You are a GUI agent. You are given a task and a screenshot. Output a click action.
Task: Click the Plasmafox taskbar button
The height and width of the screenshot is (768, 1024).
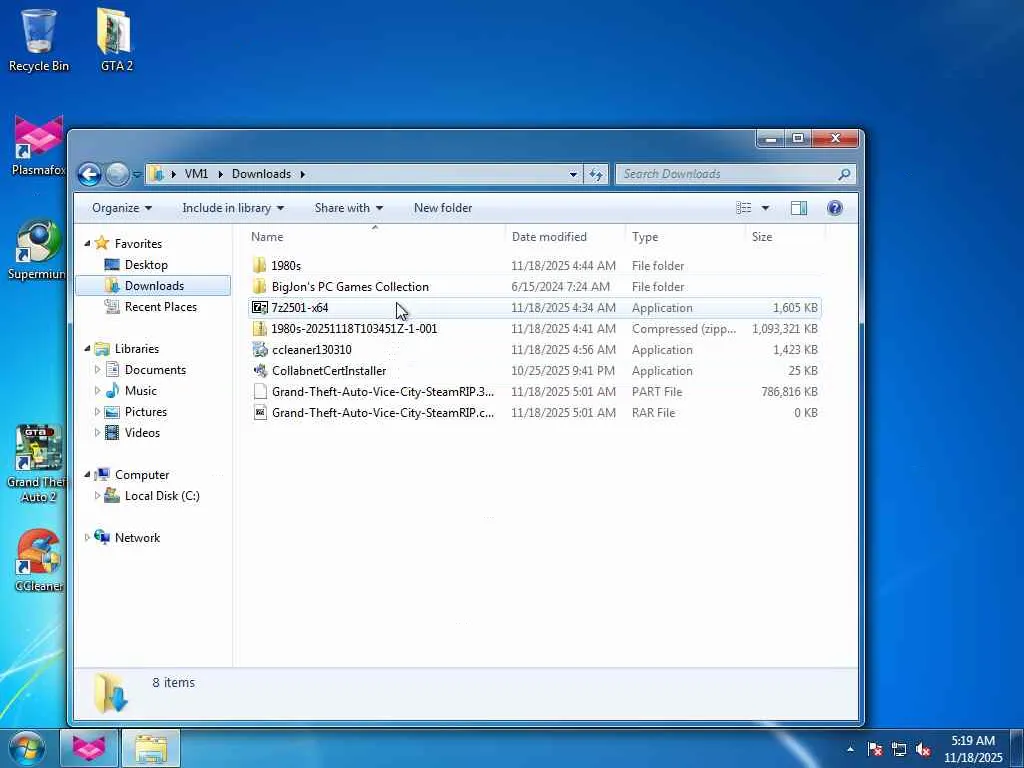click(89, 748)
